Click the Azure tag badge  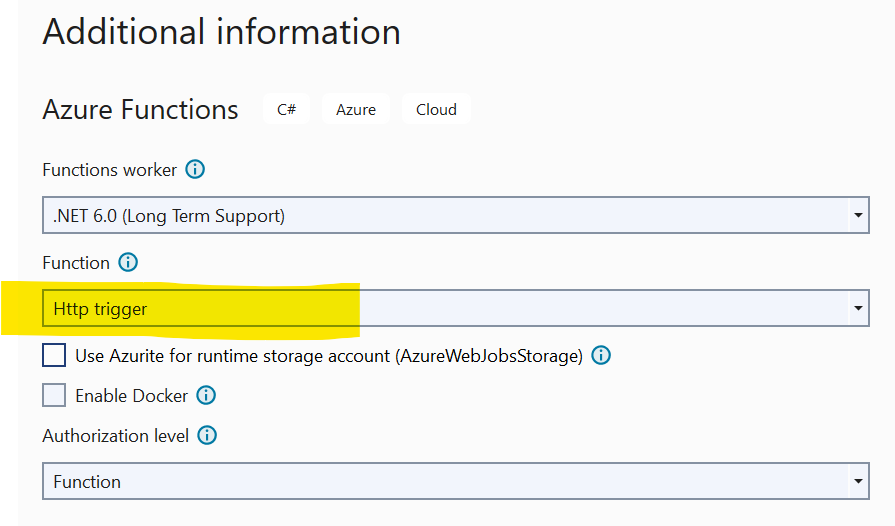356,110
